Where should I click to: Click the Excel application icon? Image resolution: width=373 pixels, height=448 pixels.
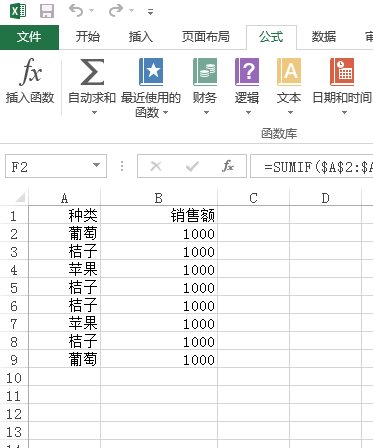click(18, 11)
